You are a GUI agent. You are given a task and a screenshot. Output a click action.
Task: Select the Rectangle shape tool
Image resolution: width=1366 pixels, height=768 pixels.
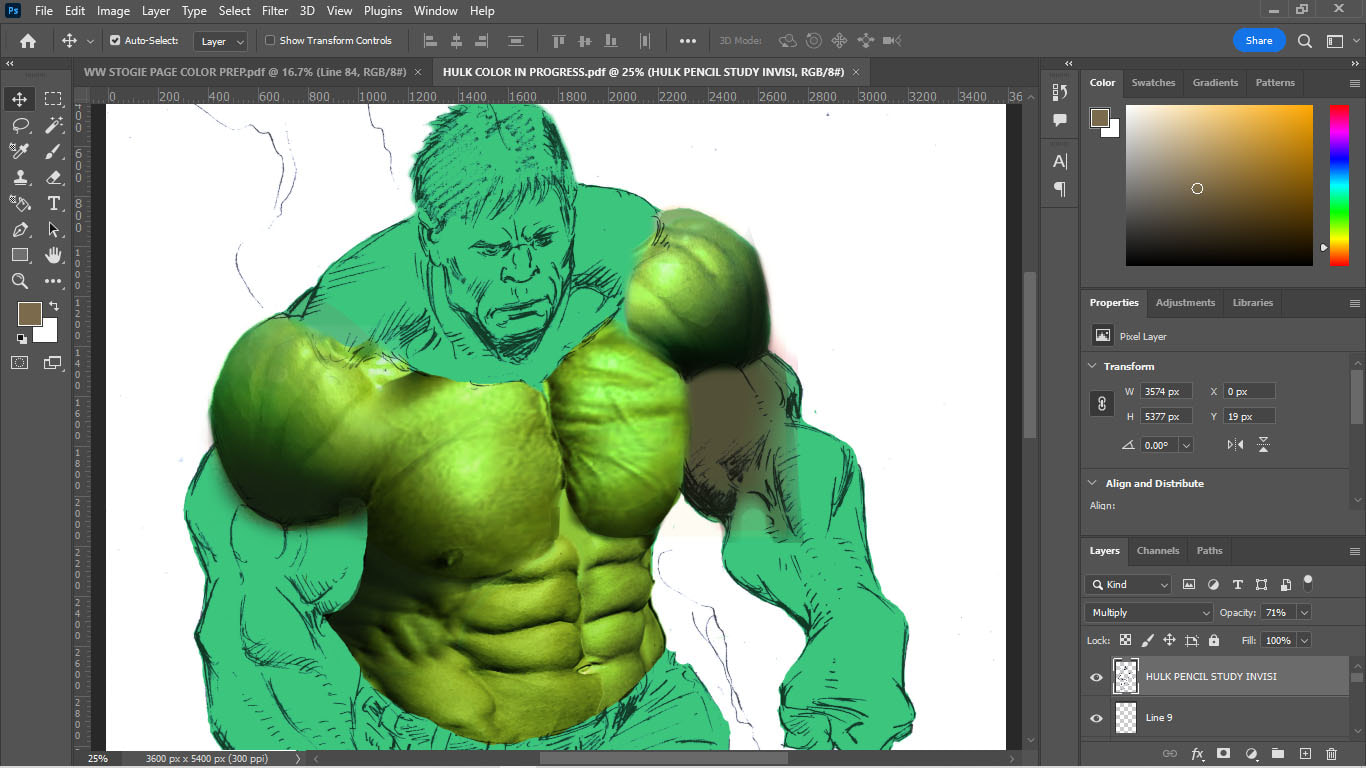(19, 255)
